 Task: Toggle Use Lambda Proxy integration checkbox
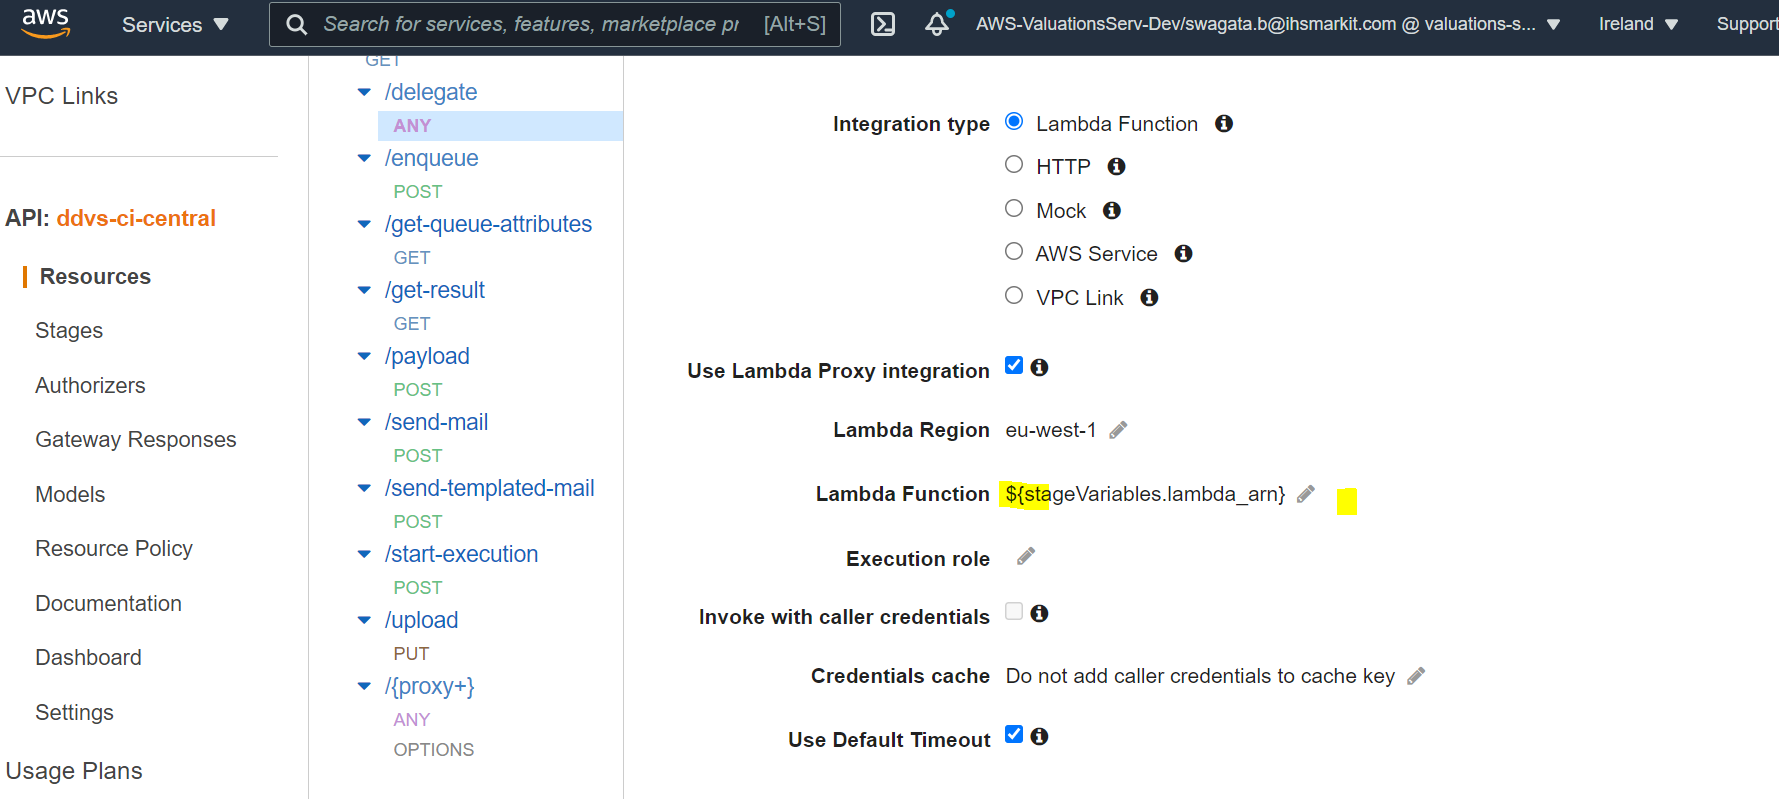tap(1014, 365)
